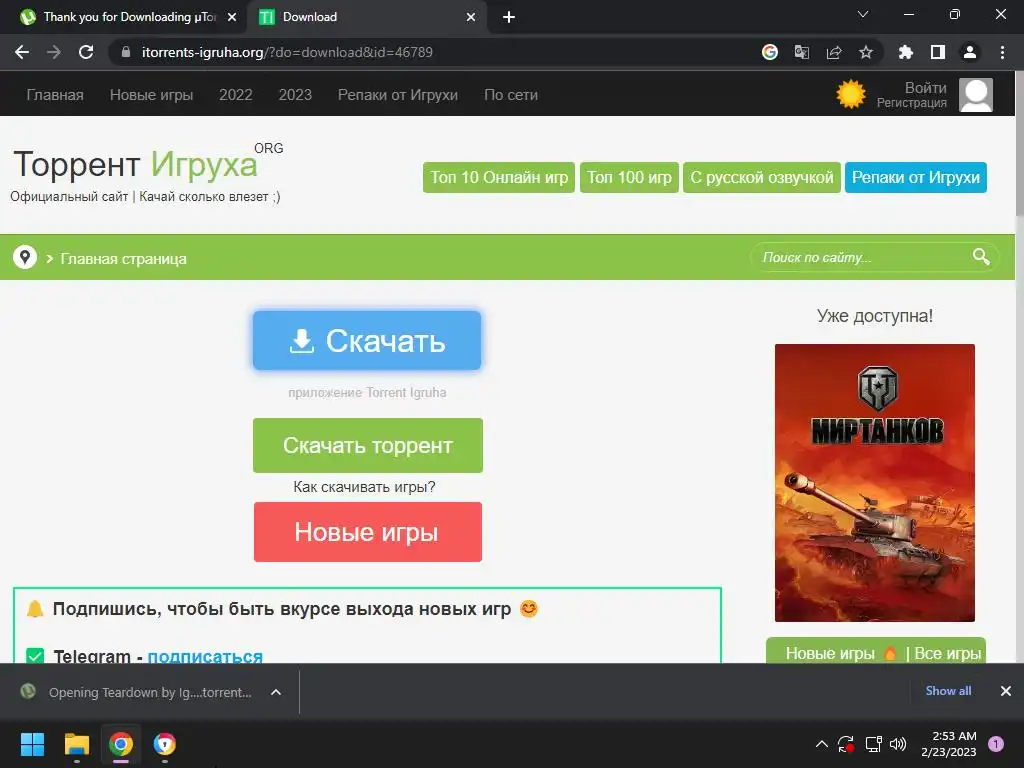Screen dimensions: 1024x768
Task: Click the search magnifier icon
Action: coord(981,257)
